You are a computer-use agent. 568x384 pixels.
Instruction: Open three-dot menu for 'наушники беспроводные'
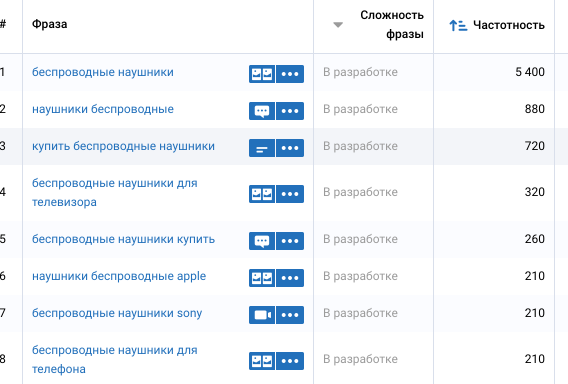290,111
